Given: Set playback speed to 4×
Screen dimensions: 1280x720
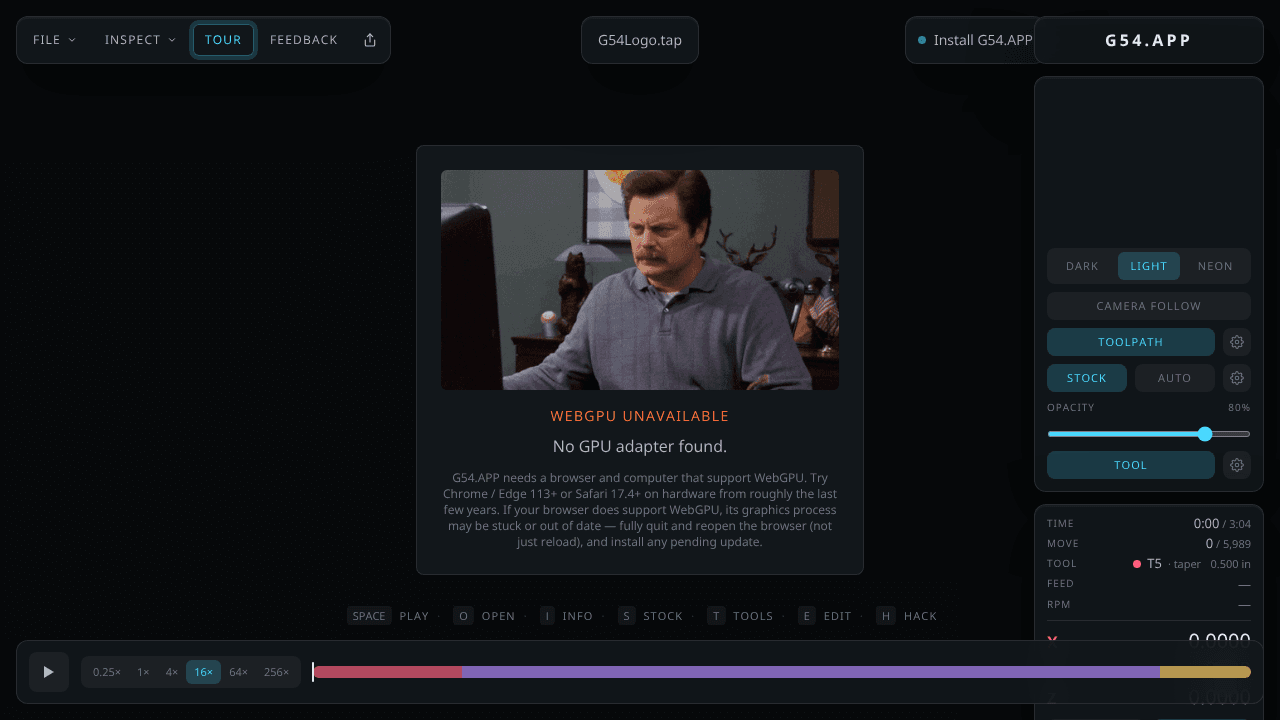Looking at the screenshot, I should (172, 672).
